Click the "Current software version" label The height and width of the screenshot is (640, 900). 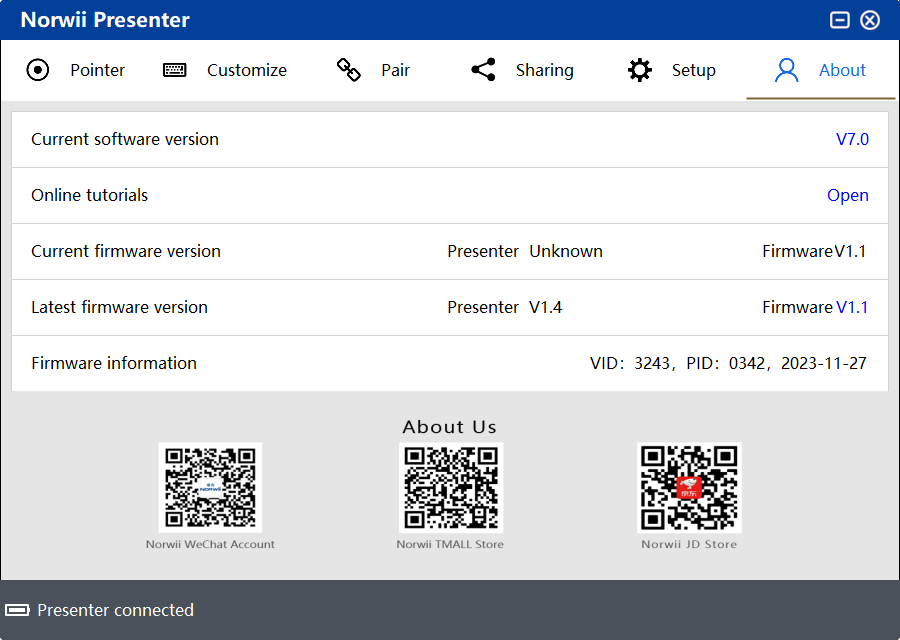coord(125,139)
